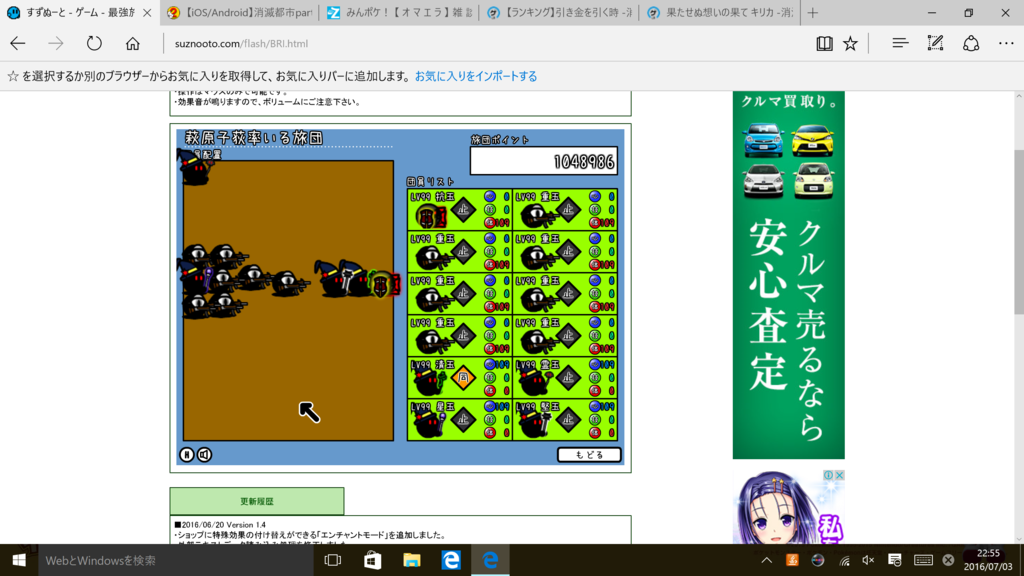Click the ad info icon on the anime ad

(x=828, y=475)
